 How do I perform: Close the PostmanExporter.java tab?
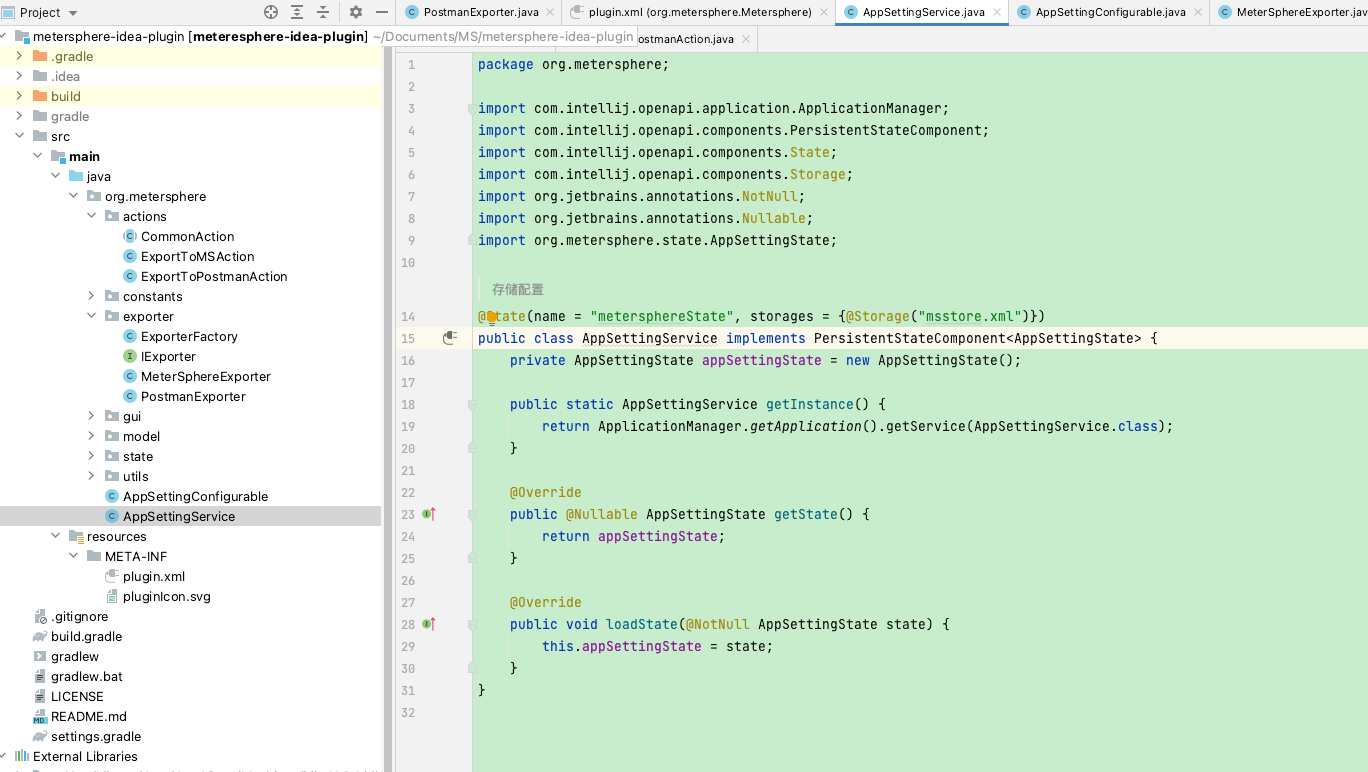[x=549, y=12]
